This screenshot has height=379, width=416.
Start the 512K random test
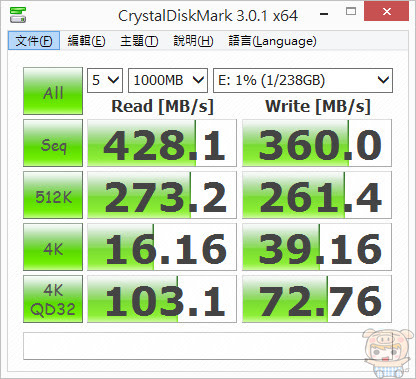pyautogui.click(x=53, y=195)
